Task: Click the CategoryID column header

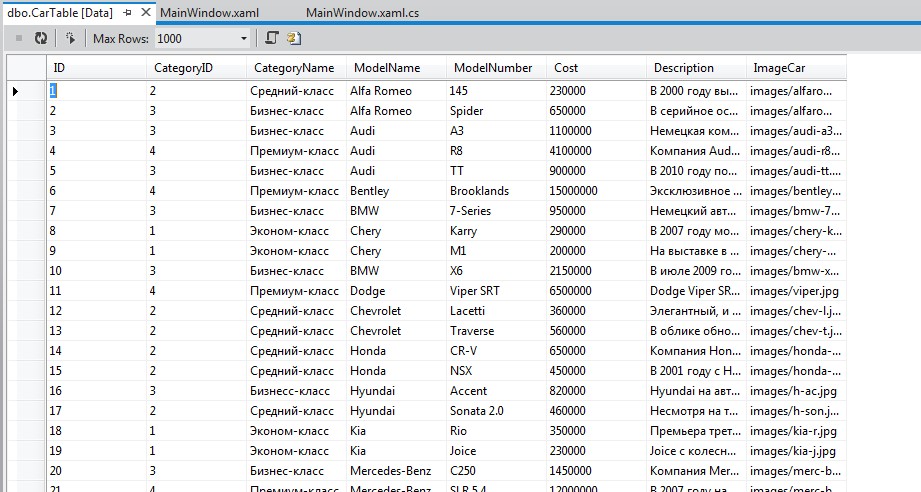Action: point(196,68)
